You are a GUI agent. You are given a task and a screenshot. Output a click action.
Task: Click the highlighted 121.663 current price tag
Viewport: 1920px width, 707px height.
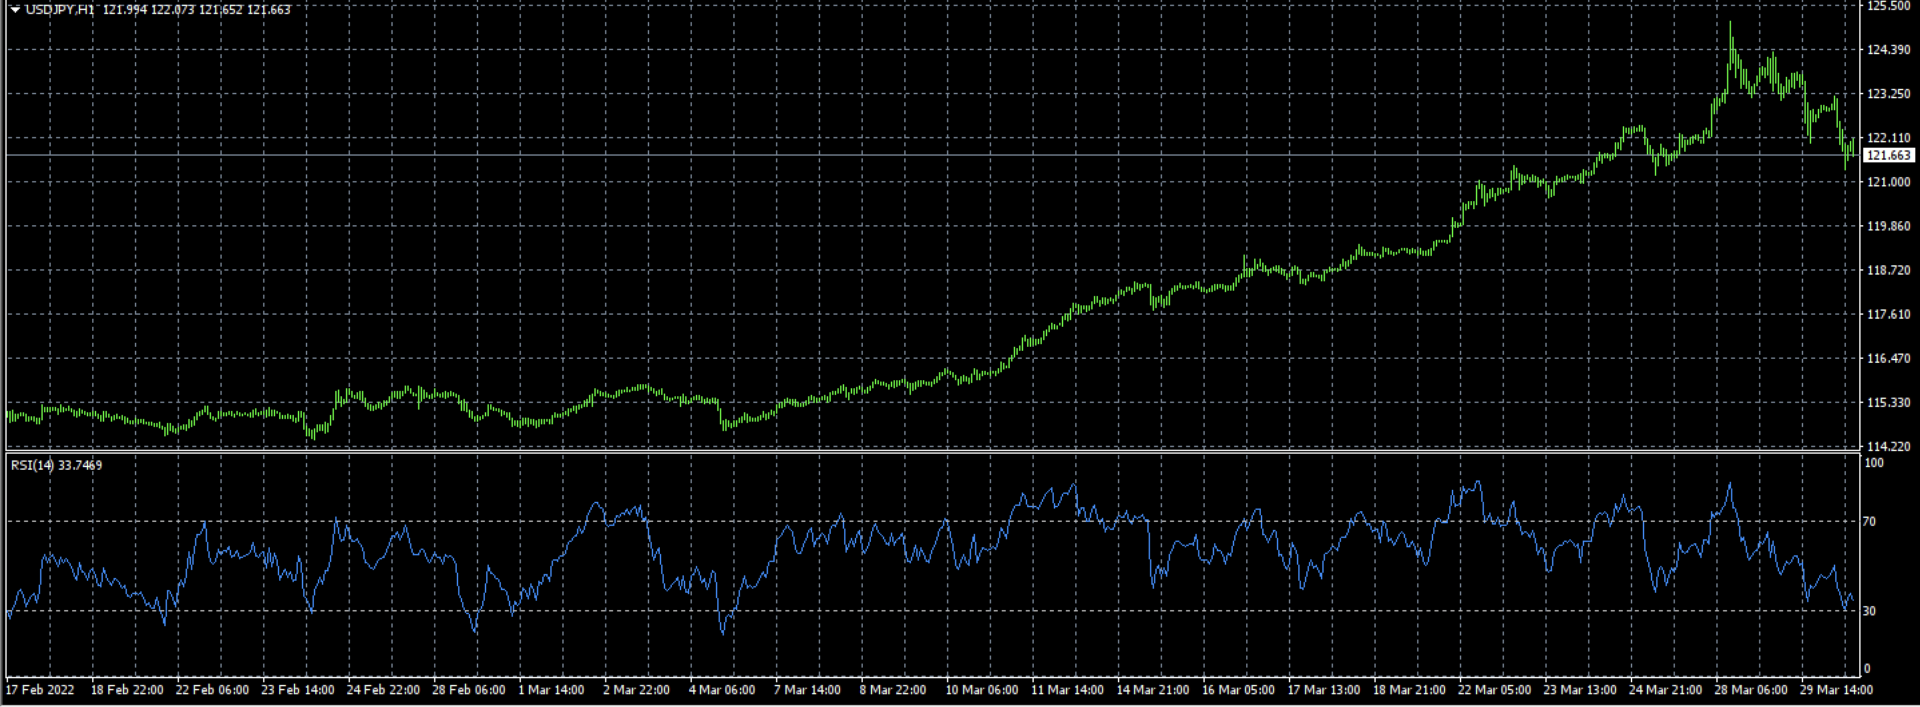(1889, 156)
